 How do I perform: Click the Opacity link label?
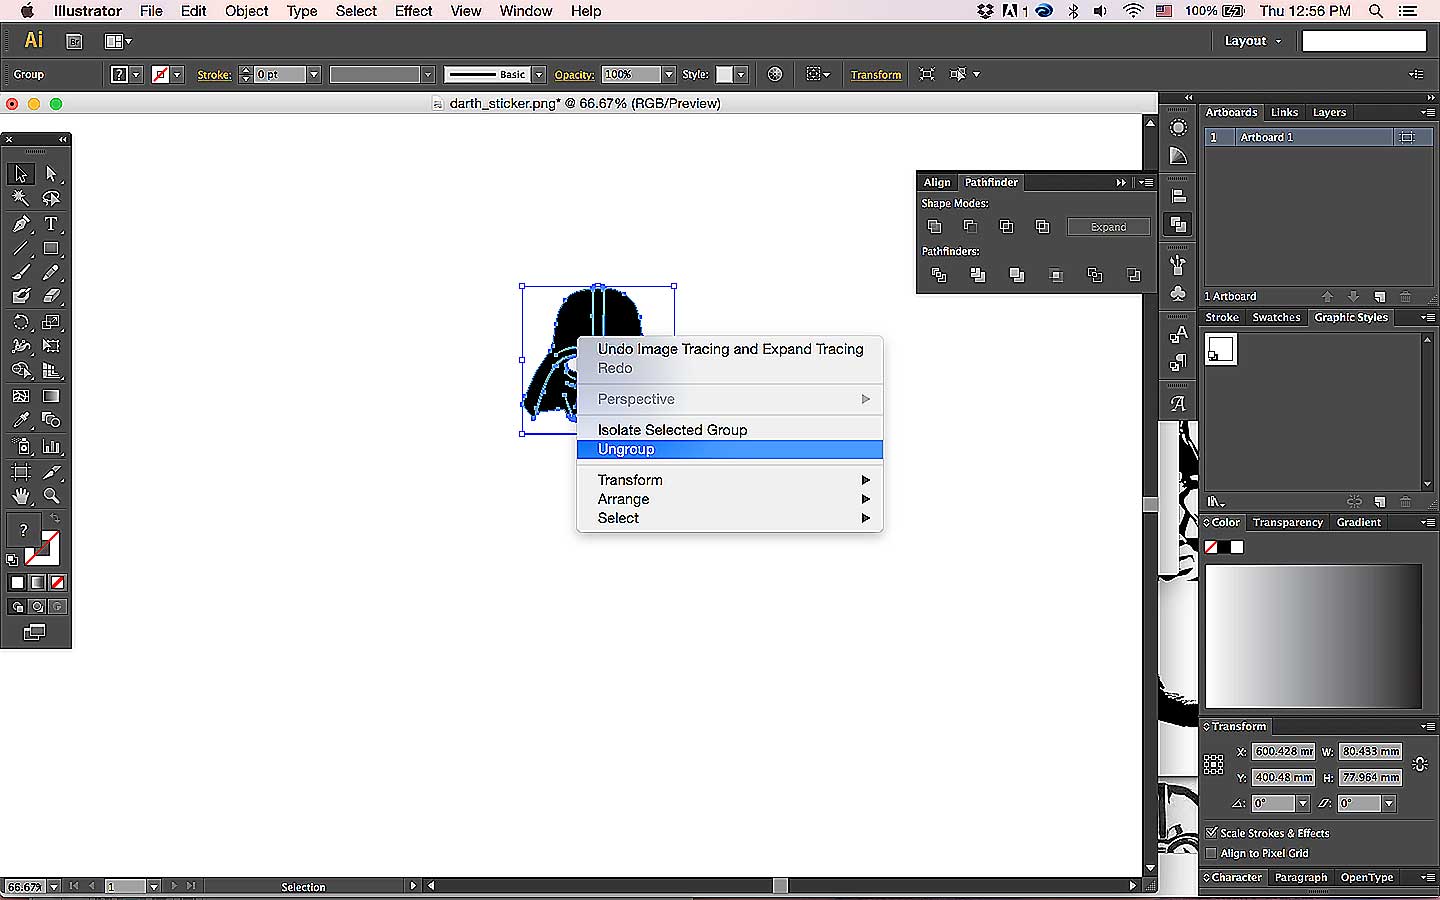click(x=574, y=74)
